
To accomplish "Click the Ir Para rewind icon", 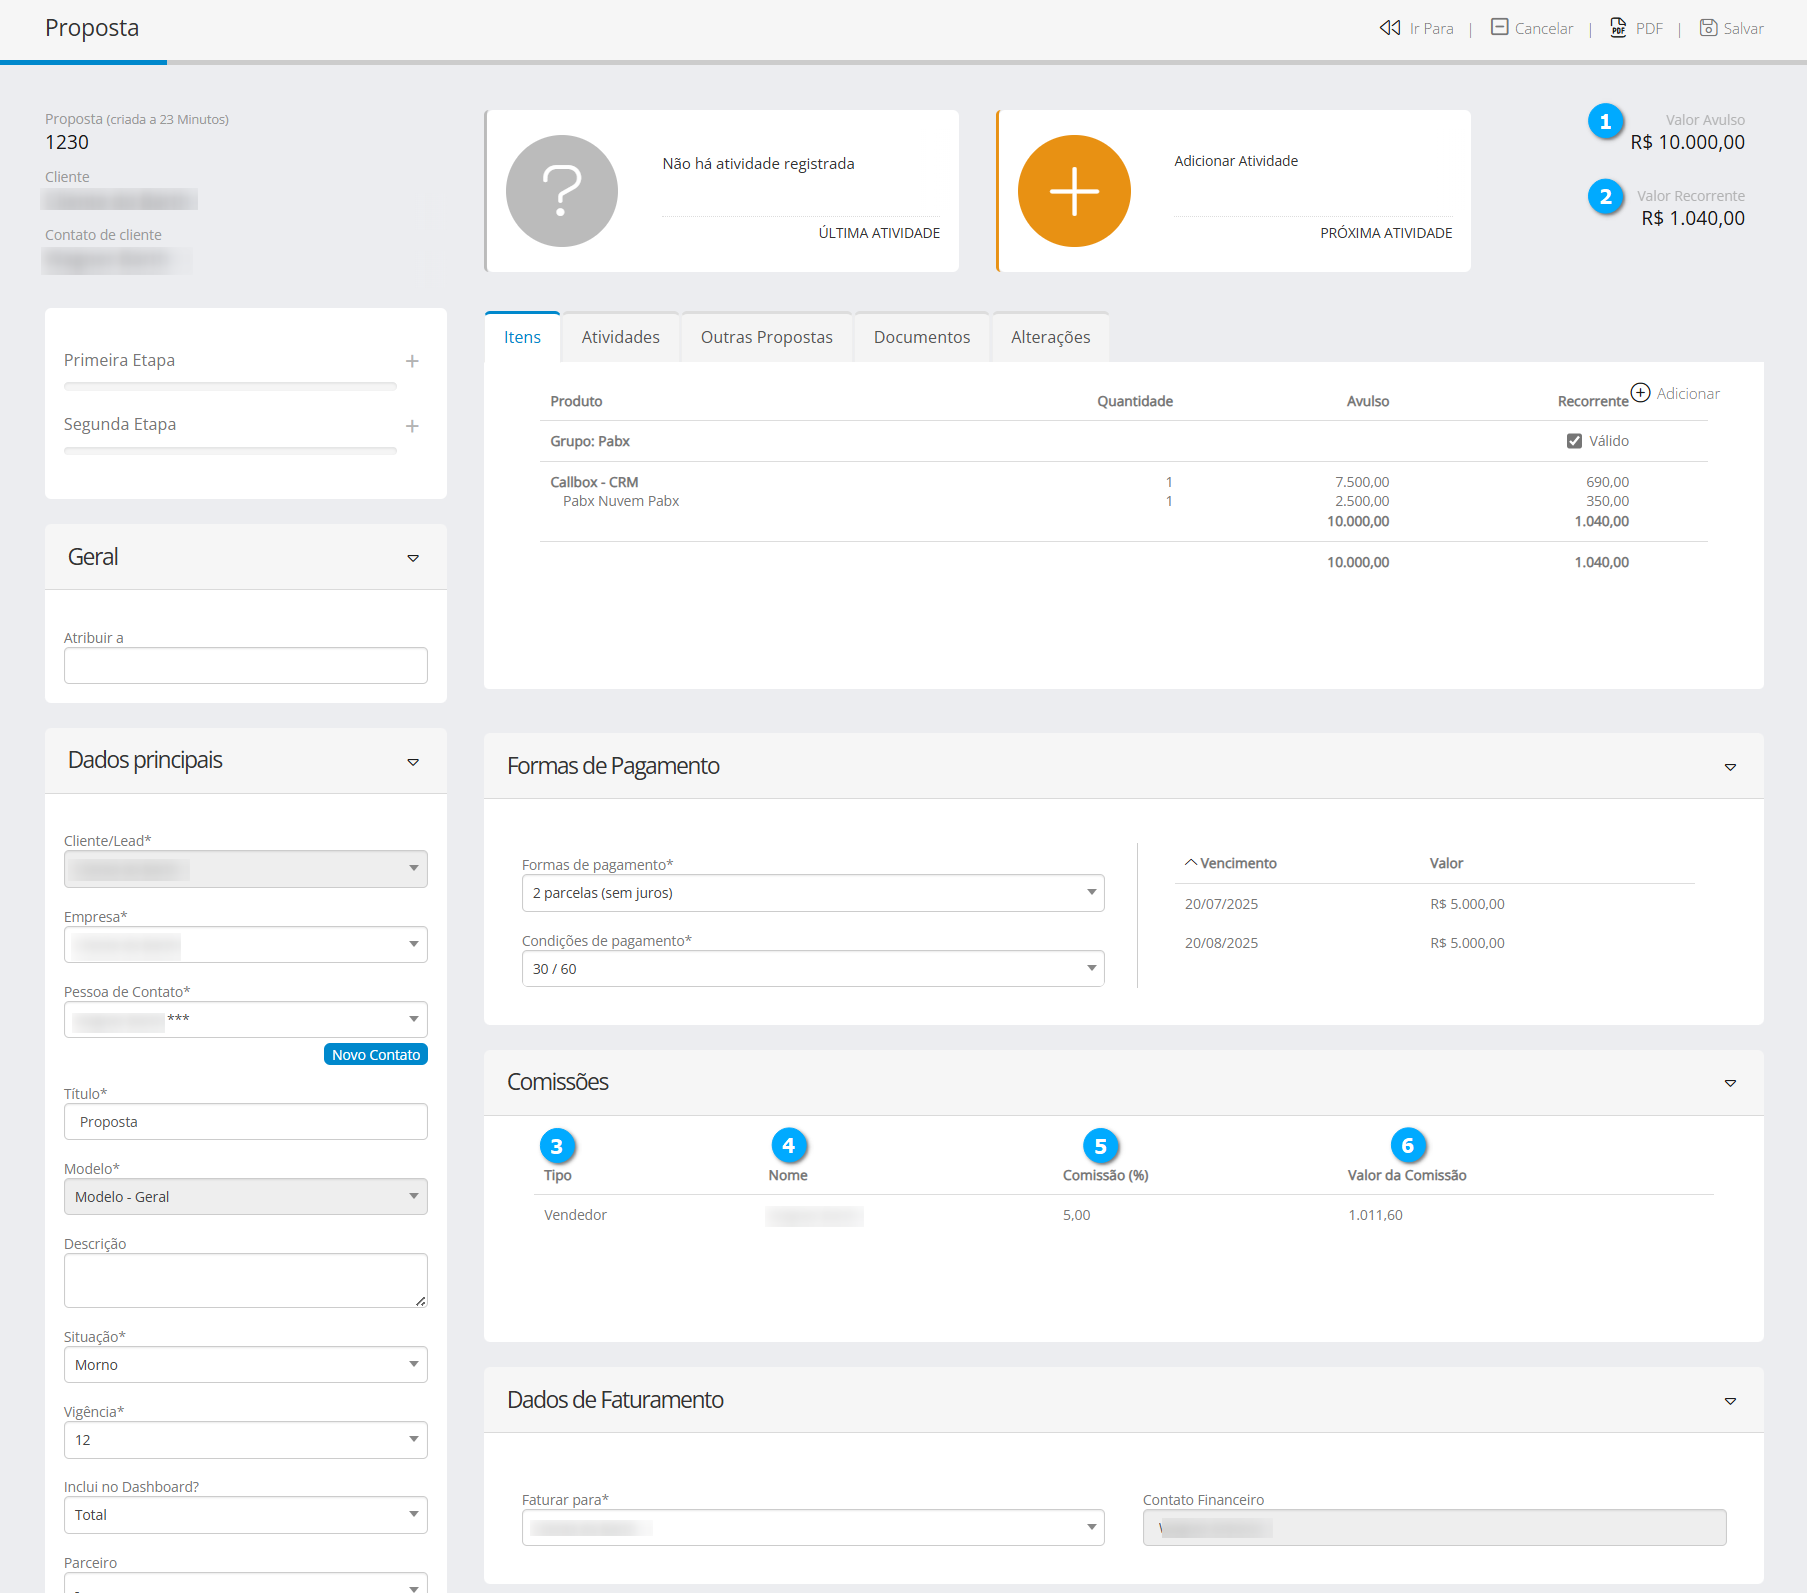I will pos(1389,28).
